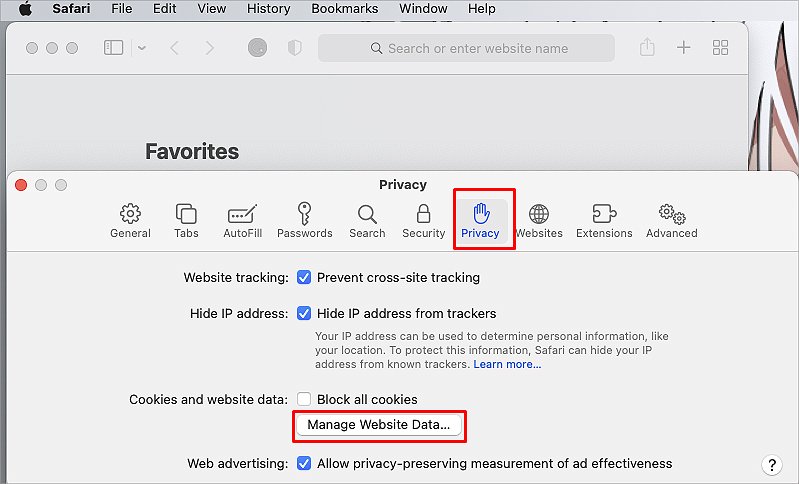The image size is (799, 484).
Task: Open the help question mark button
Action: [771, 464]
